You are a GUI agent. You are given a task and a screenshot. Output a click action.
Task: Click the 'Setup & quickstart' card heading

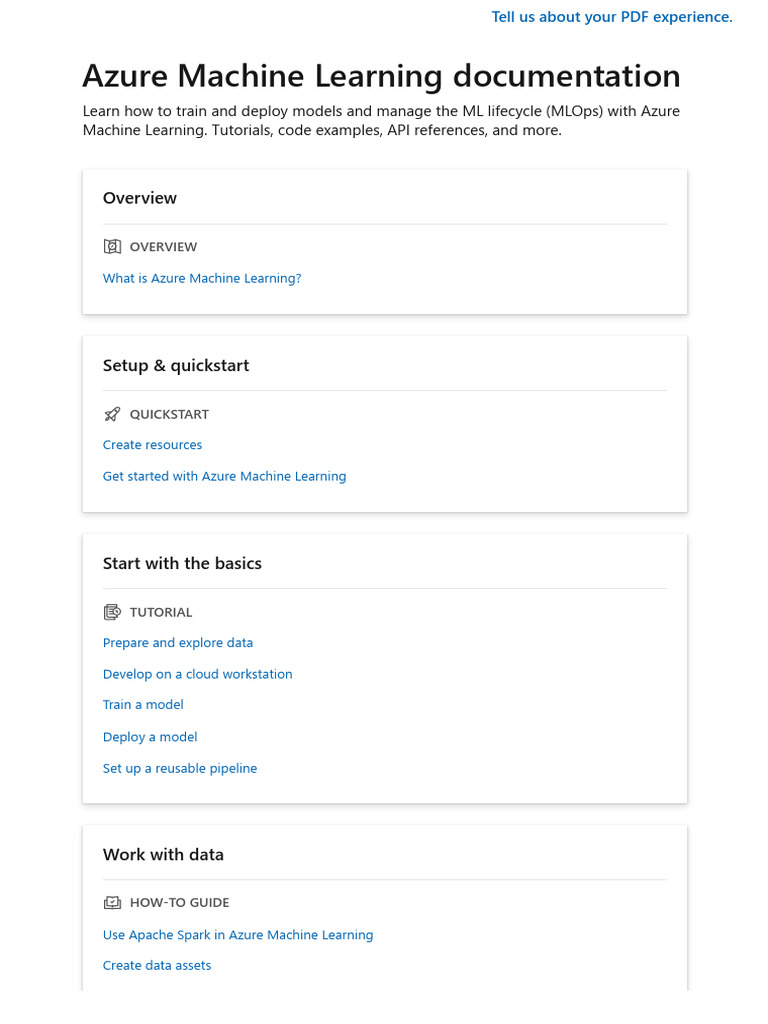pos(176,365)
